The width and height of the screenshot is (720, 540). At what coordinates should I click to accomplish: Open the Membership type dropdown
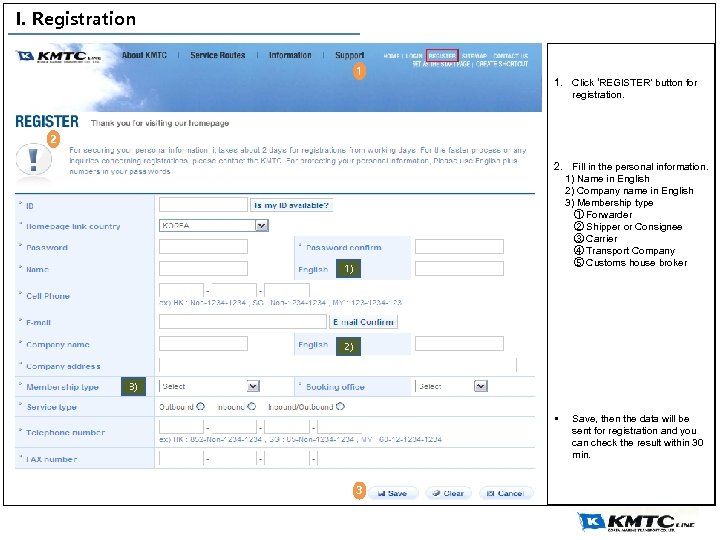click(209, 386)
